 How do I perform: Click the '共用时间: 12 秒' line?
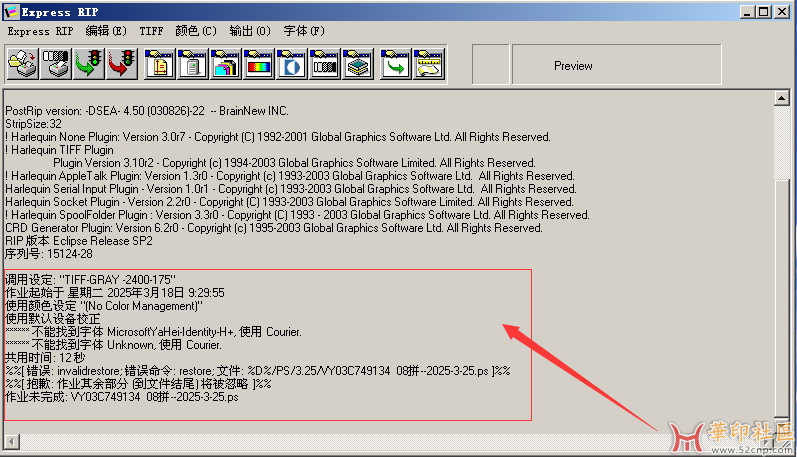point(45,358)
